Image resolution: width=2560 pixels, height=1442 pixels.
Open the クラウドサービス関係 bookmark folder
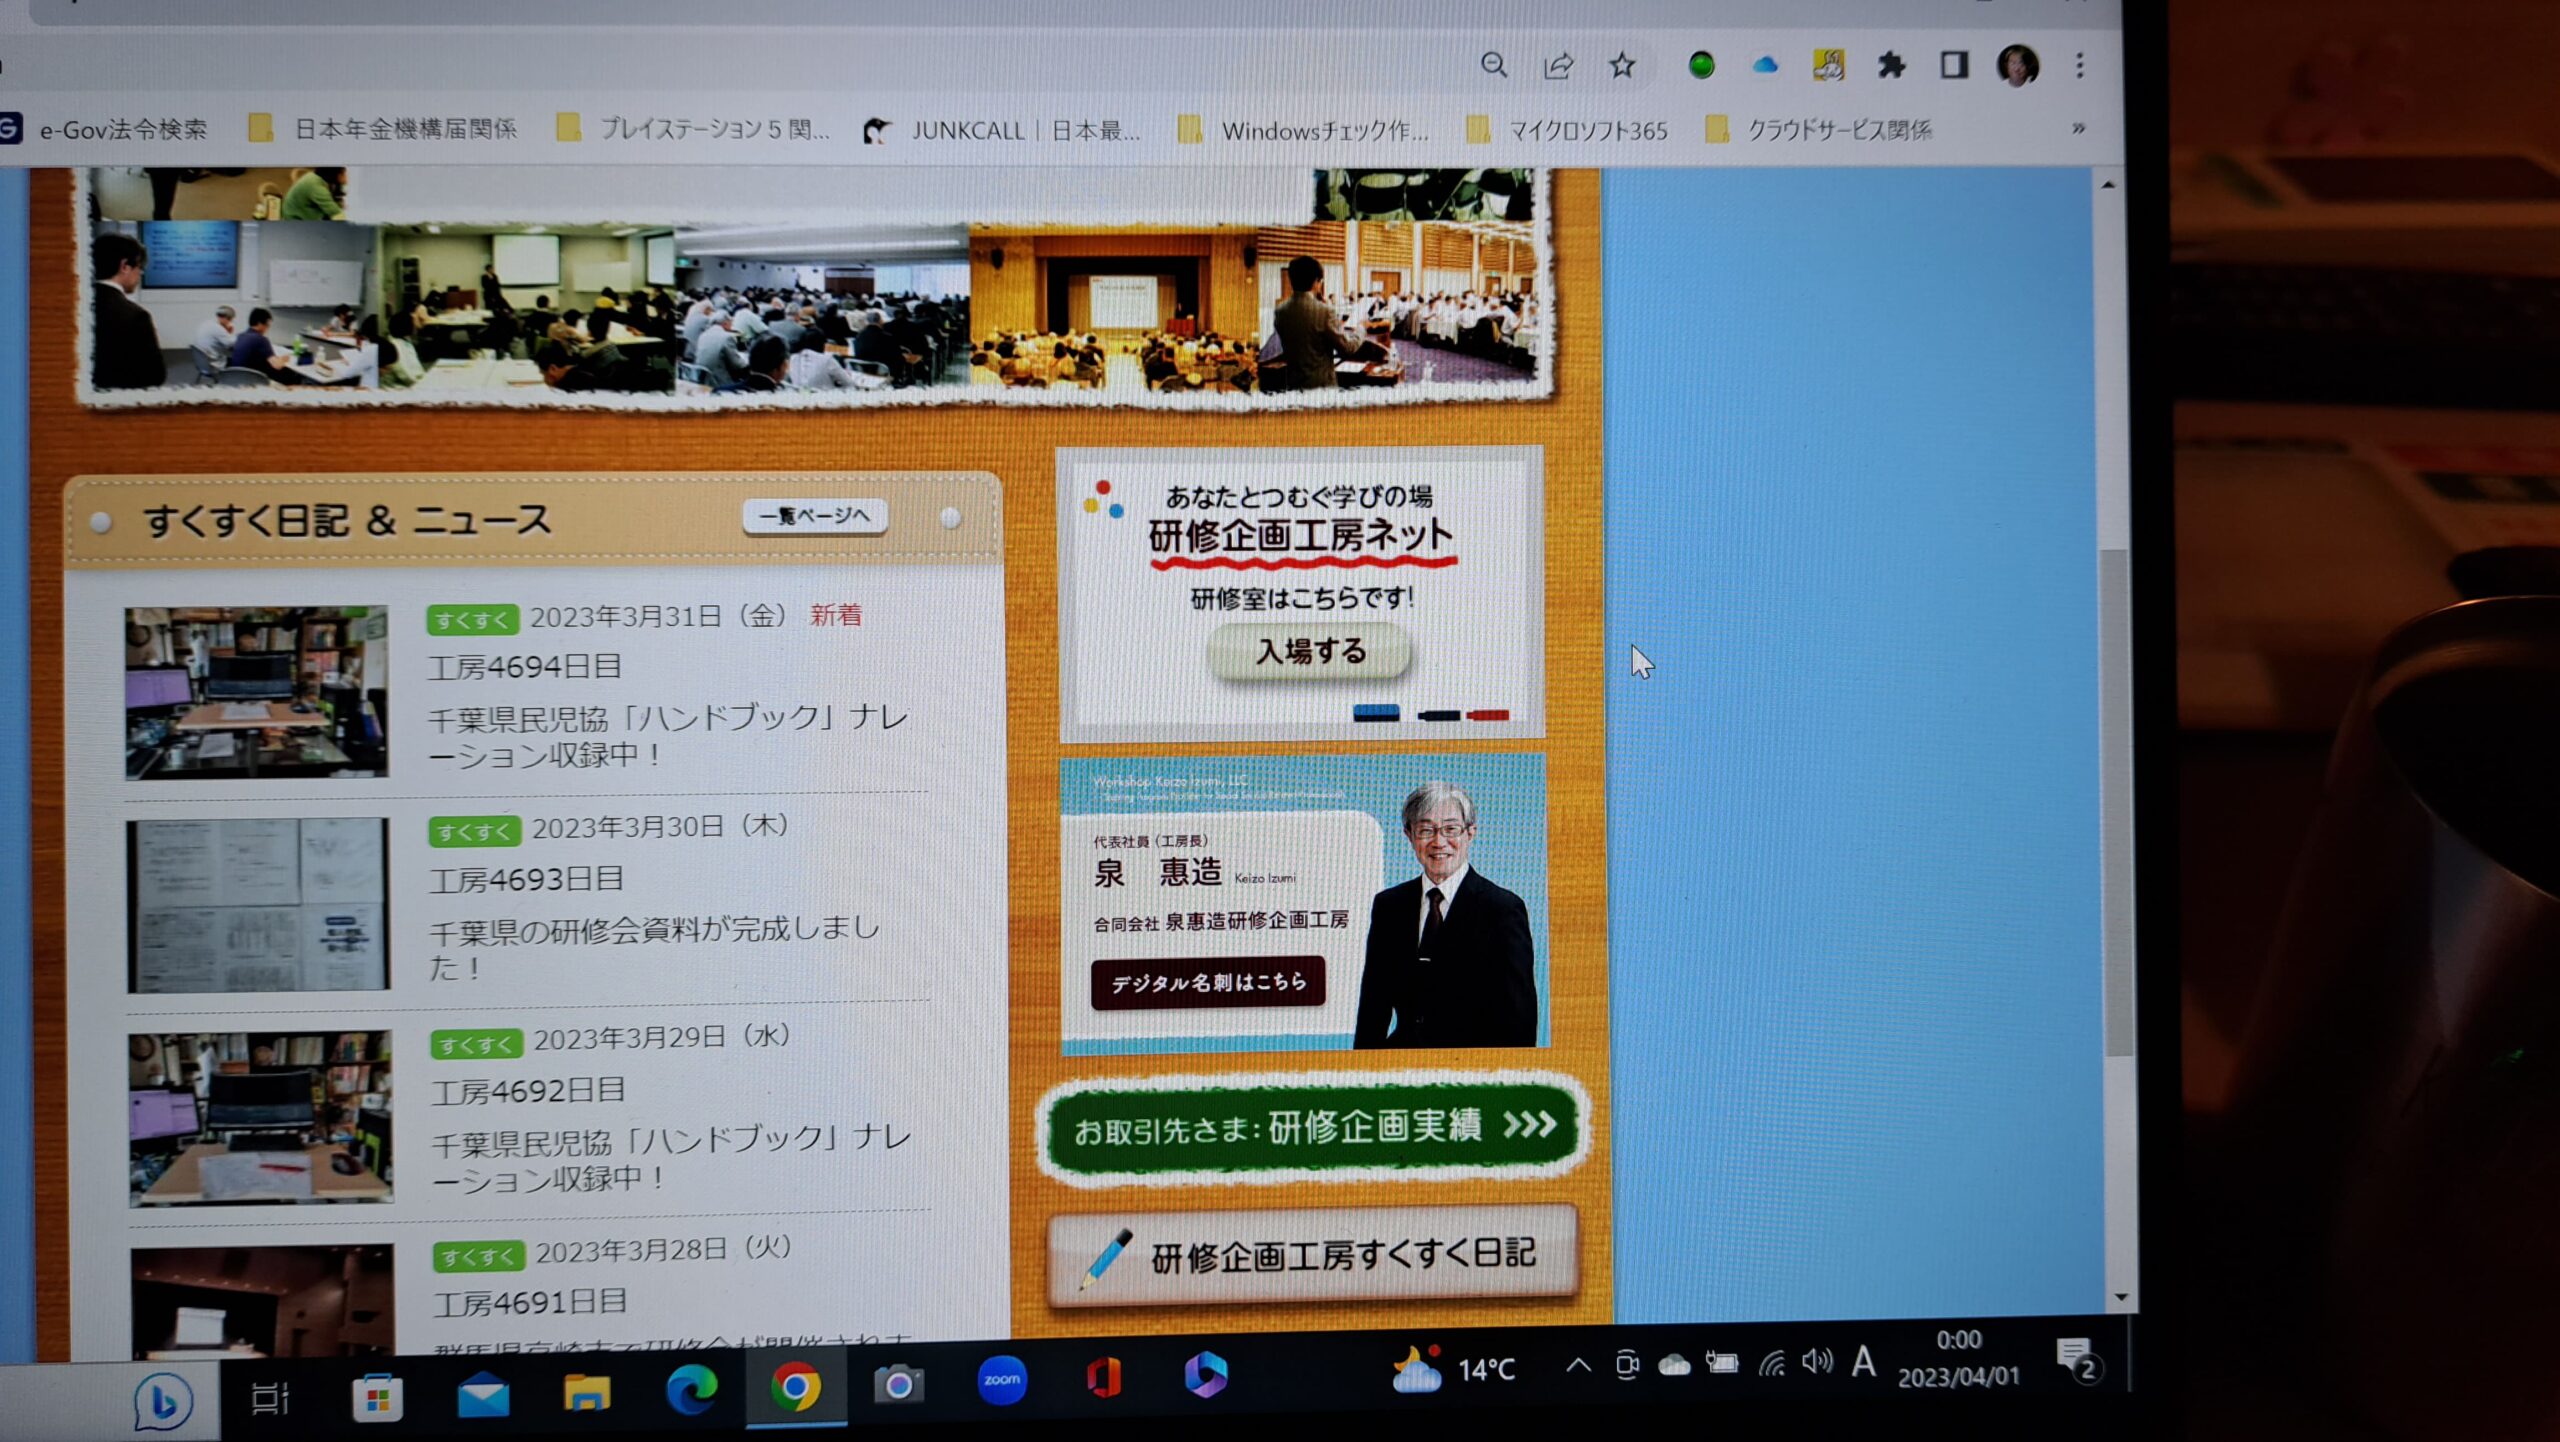(1818, 130)
